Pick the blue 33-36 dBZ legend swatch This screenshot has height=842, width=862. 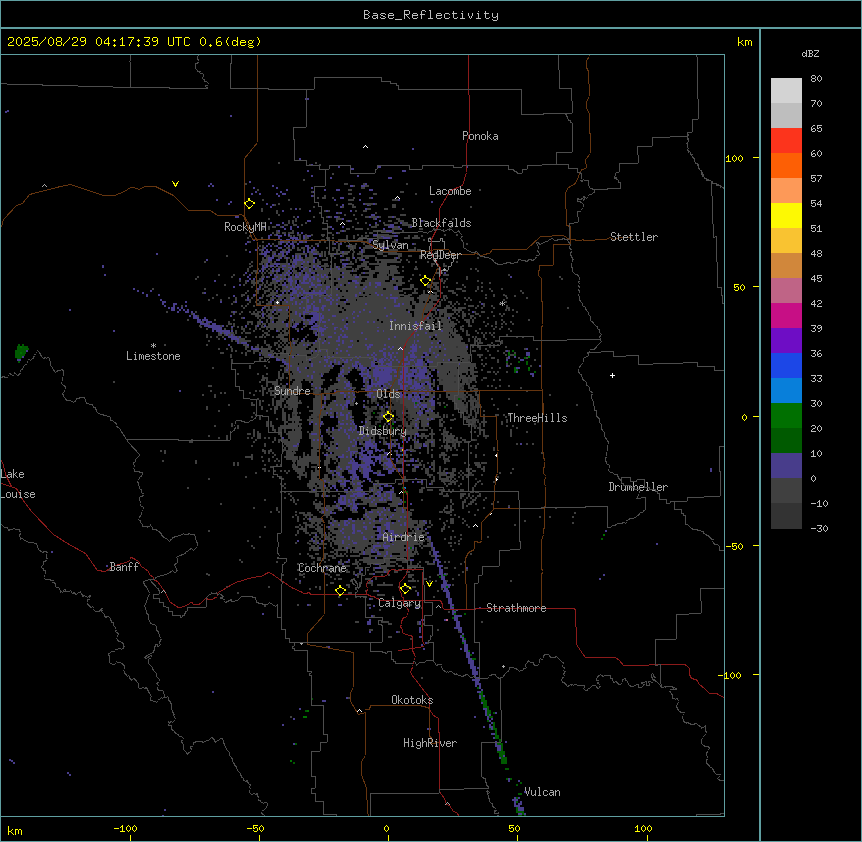pyautogui.click(x=786, y=365)
